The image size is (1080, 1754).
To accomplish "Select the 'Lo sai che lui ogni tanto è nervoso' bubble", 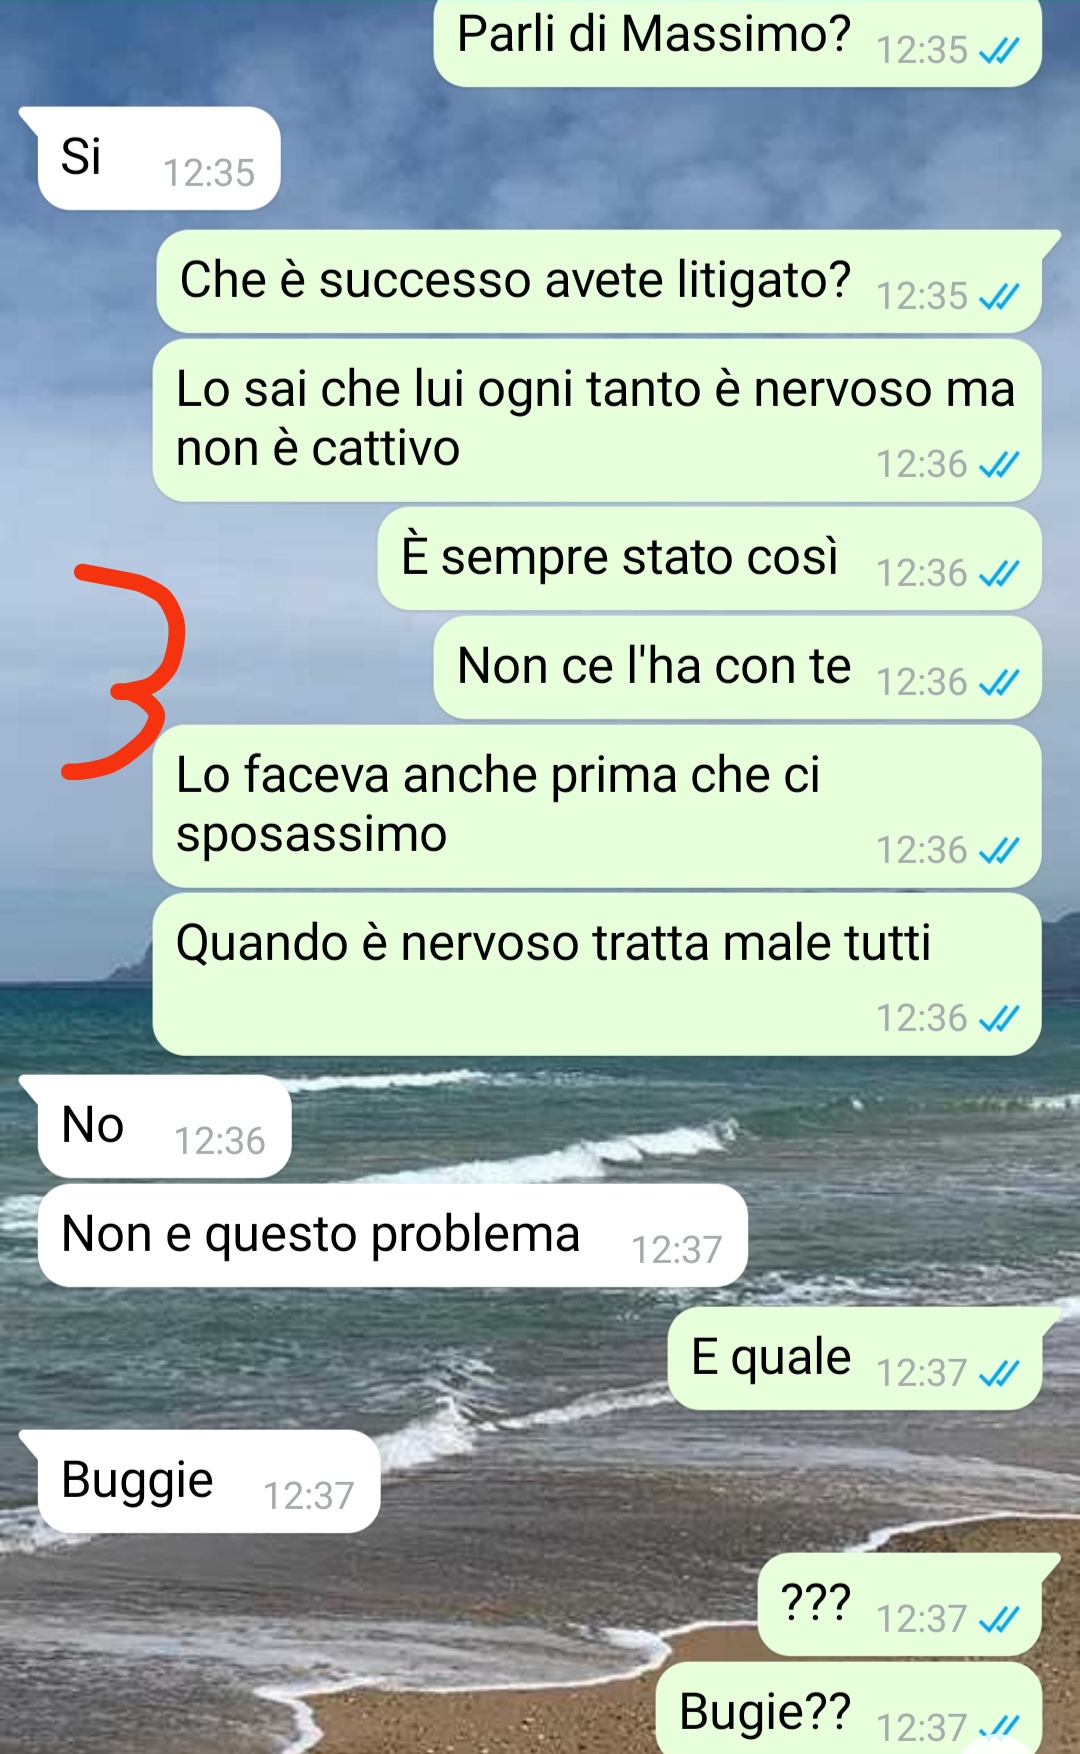I will point(597,420).
